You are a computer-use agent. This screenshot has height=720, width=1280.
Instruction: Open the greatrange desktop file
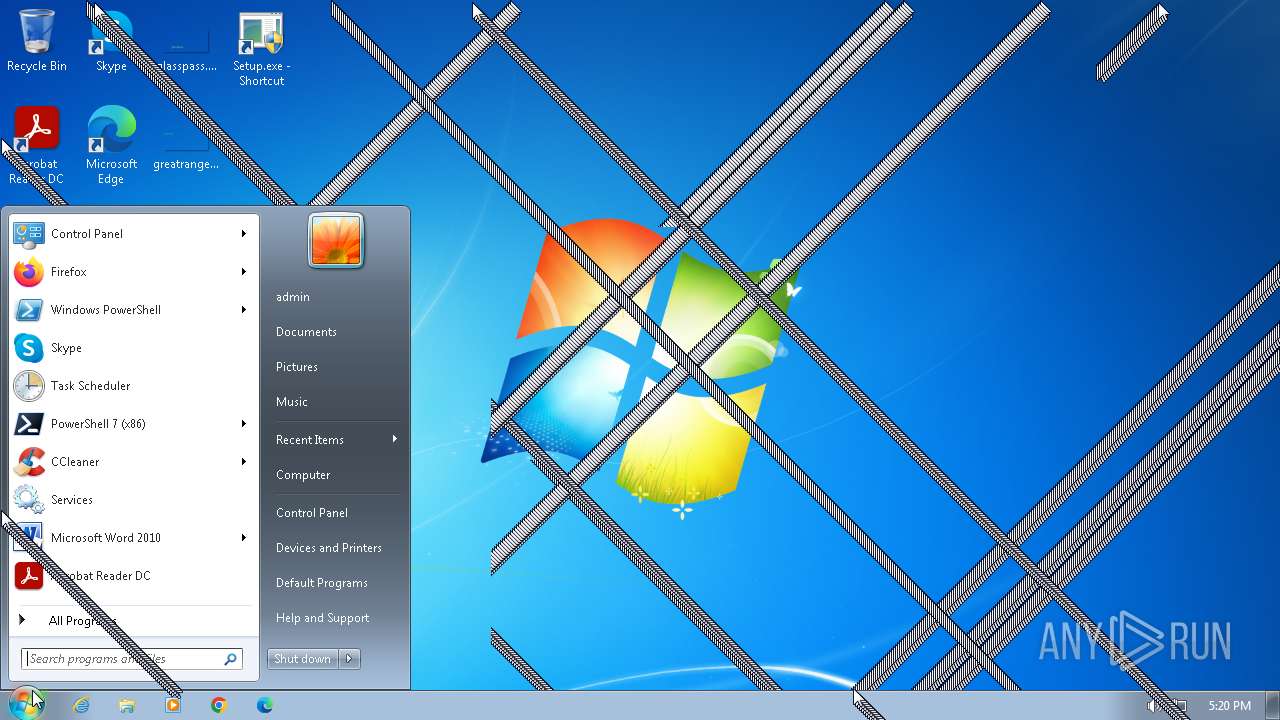pos(186,146)
